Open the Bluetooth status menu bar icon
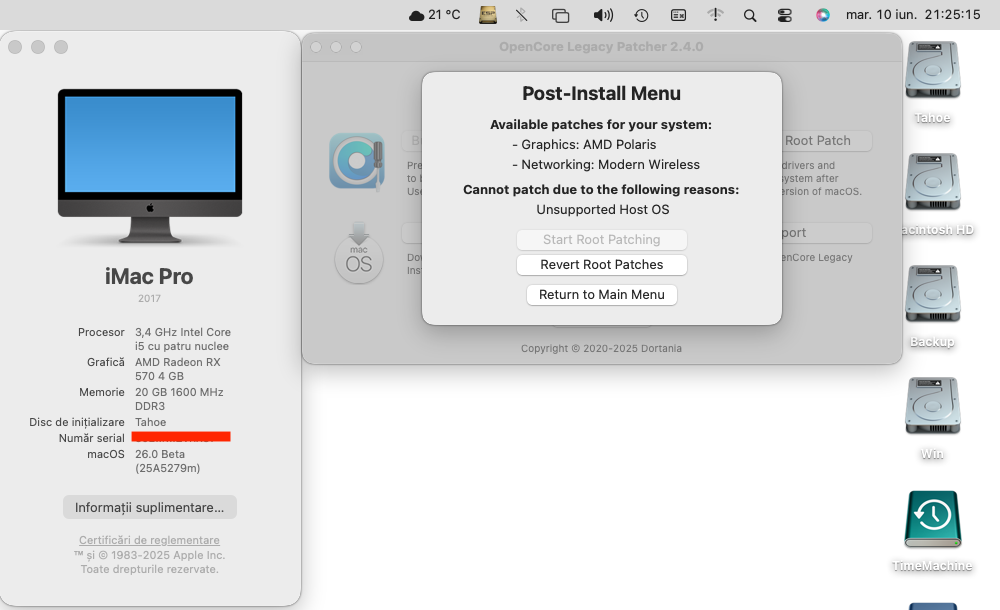 [522, 15]
